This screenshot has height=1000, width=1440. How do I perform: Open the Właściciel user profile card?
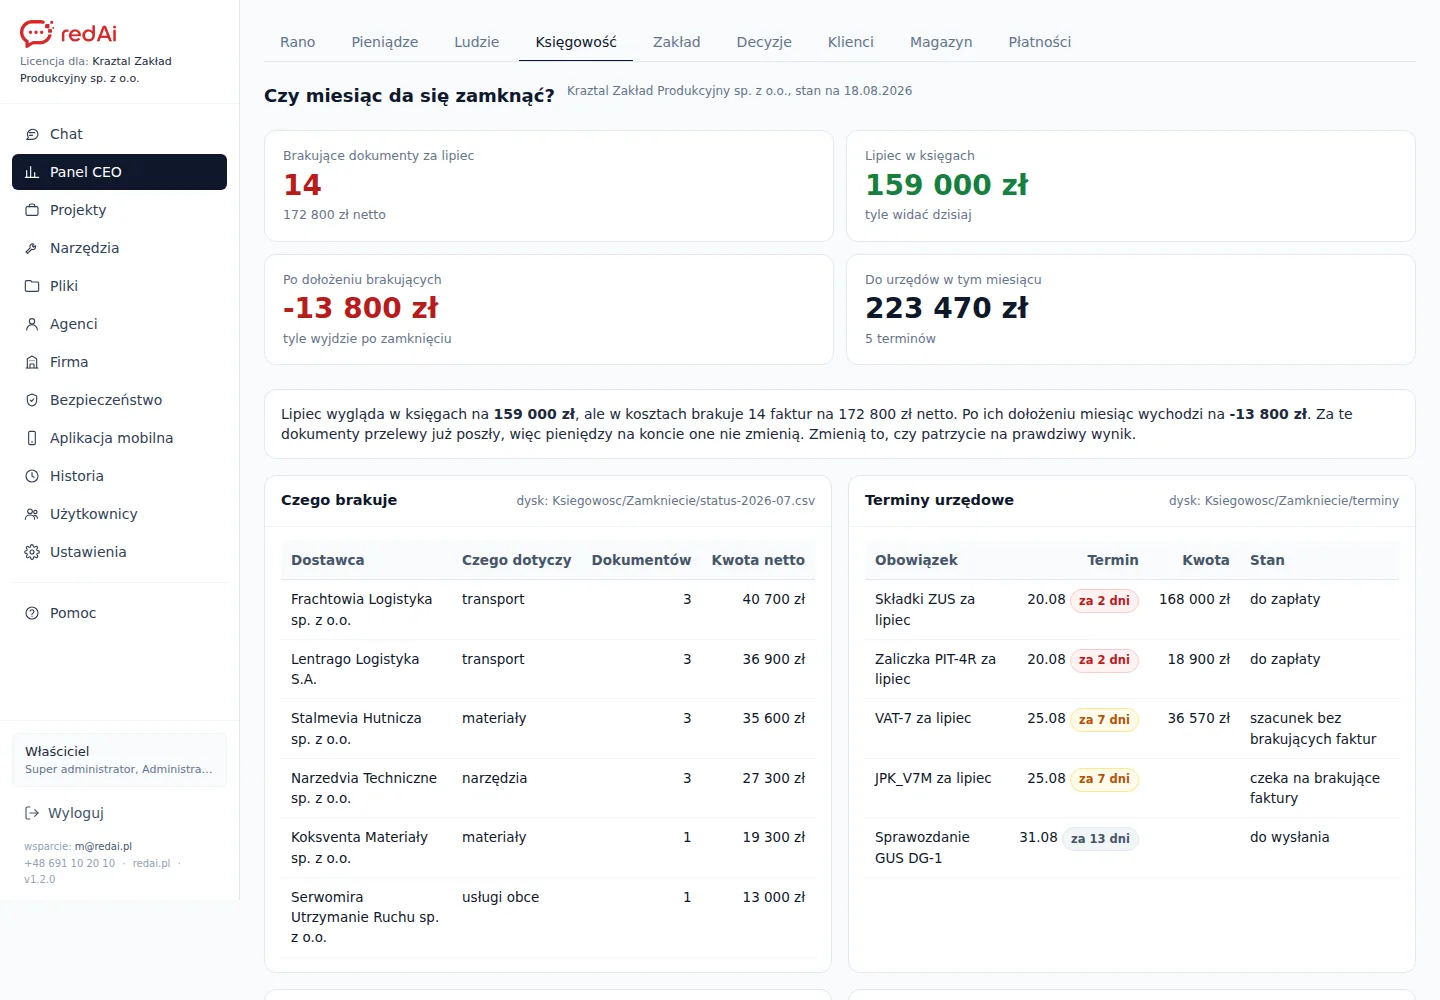[119, 760]
